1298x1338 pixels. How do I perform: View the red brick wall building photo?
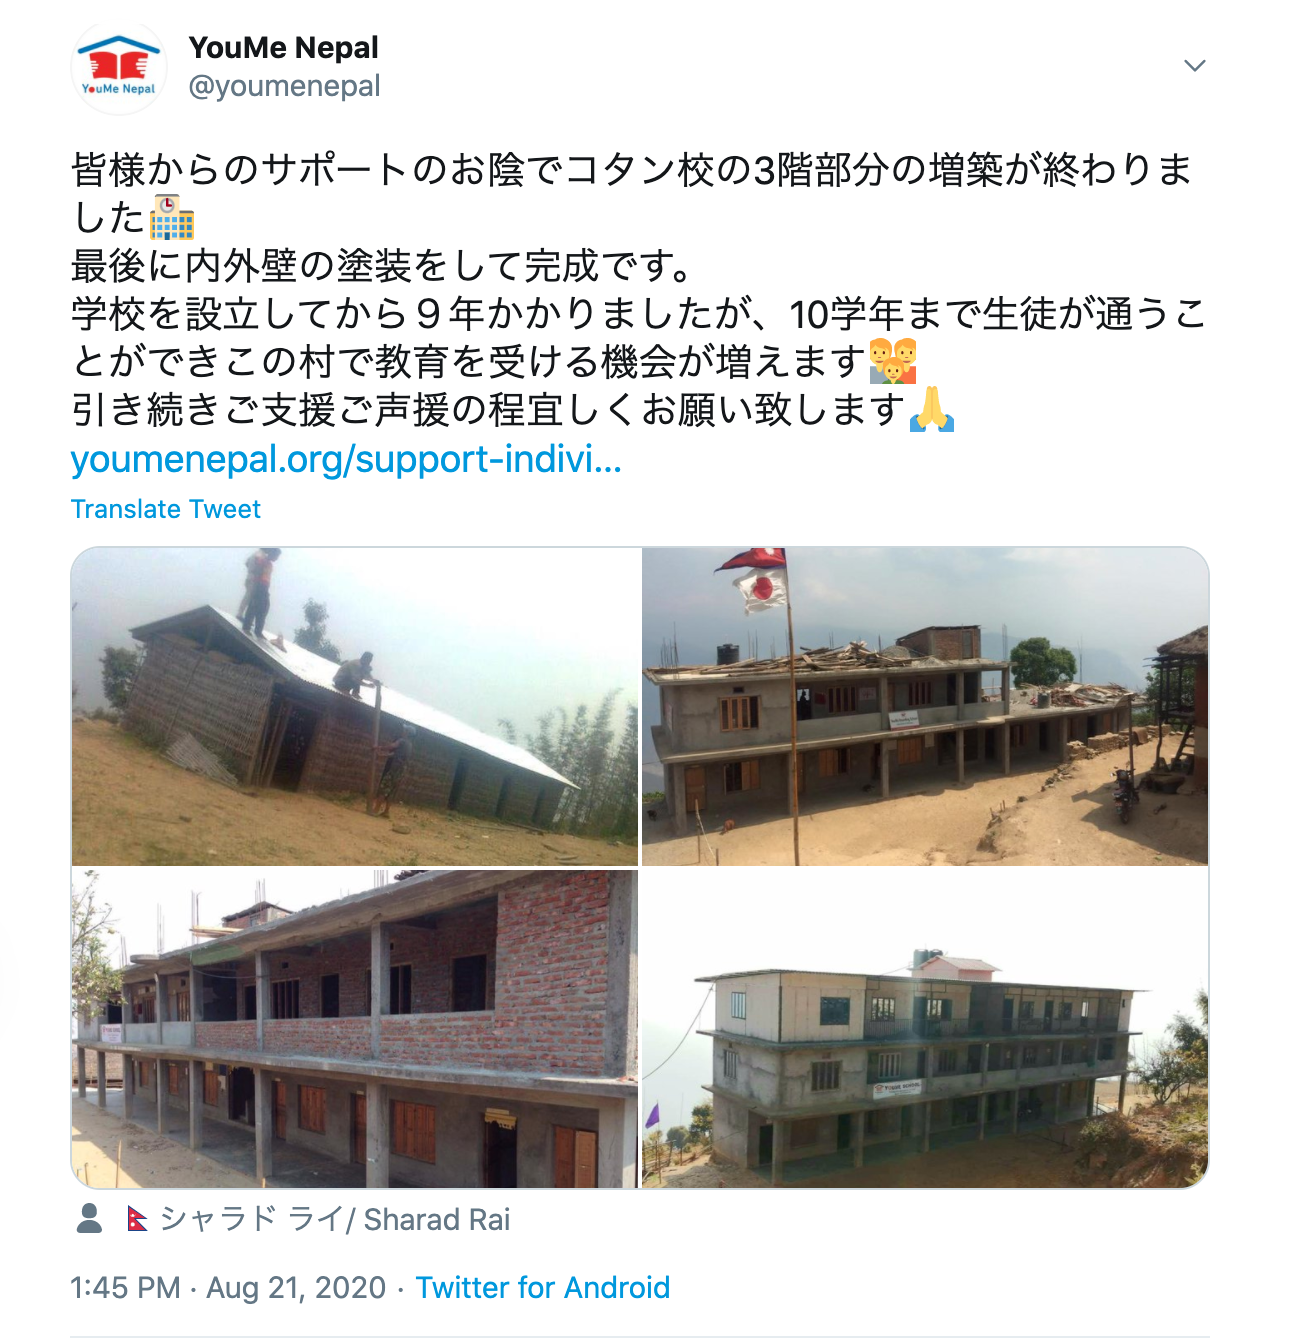(x=354, y=1029)
